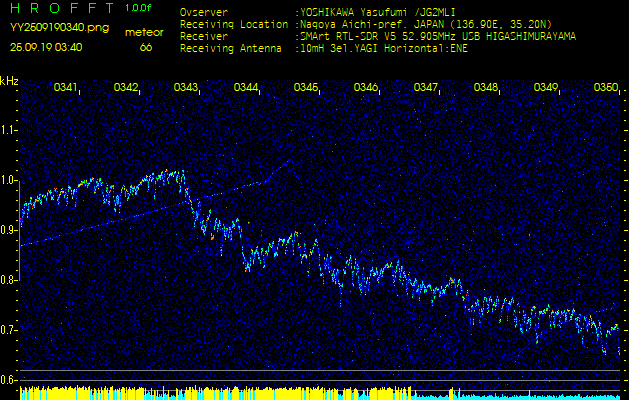Click the Receiver field label
The width and height of the screenshot is (629, 400).
[204, 37]
